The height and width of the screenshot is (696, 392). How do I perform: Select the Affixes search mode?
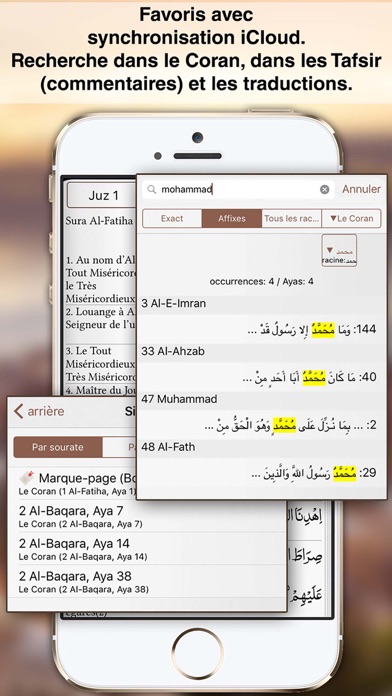click(232, 218)
